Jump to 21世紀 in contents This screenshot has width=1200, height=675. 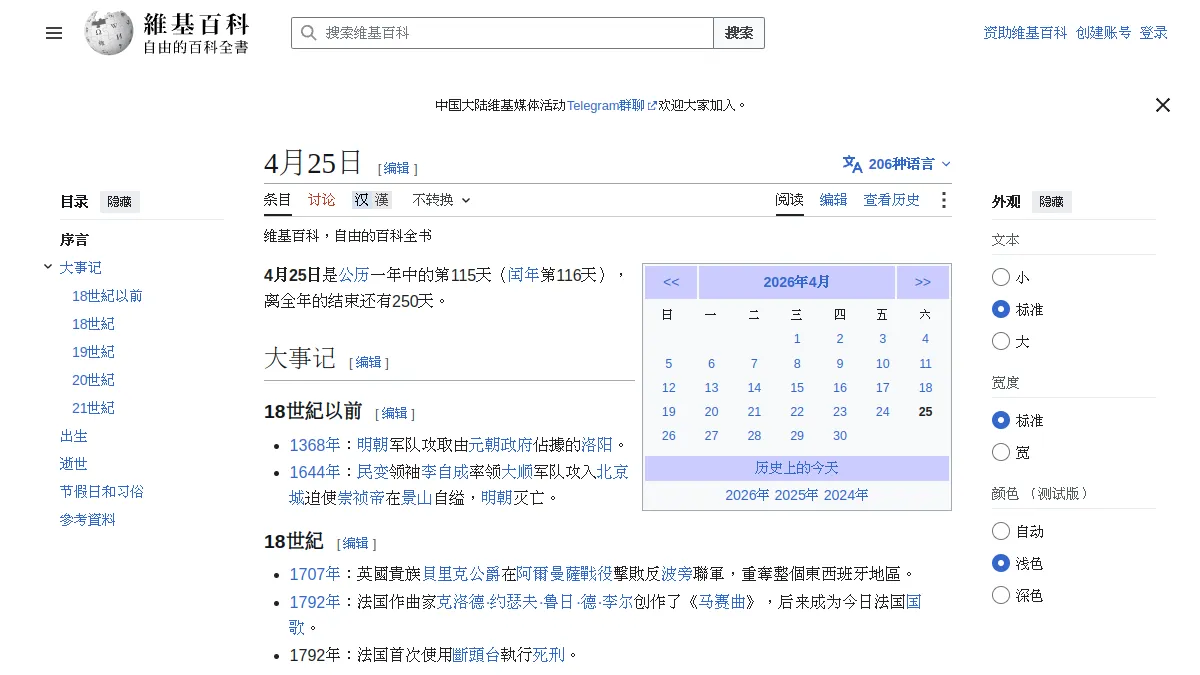93,408
